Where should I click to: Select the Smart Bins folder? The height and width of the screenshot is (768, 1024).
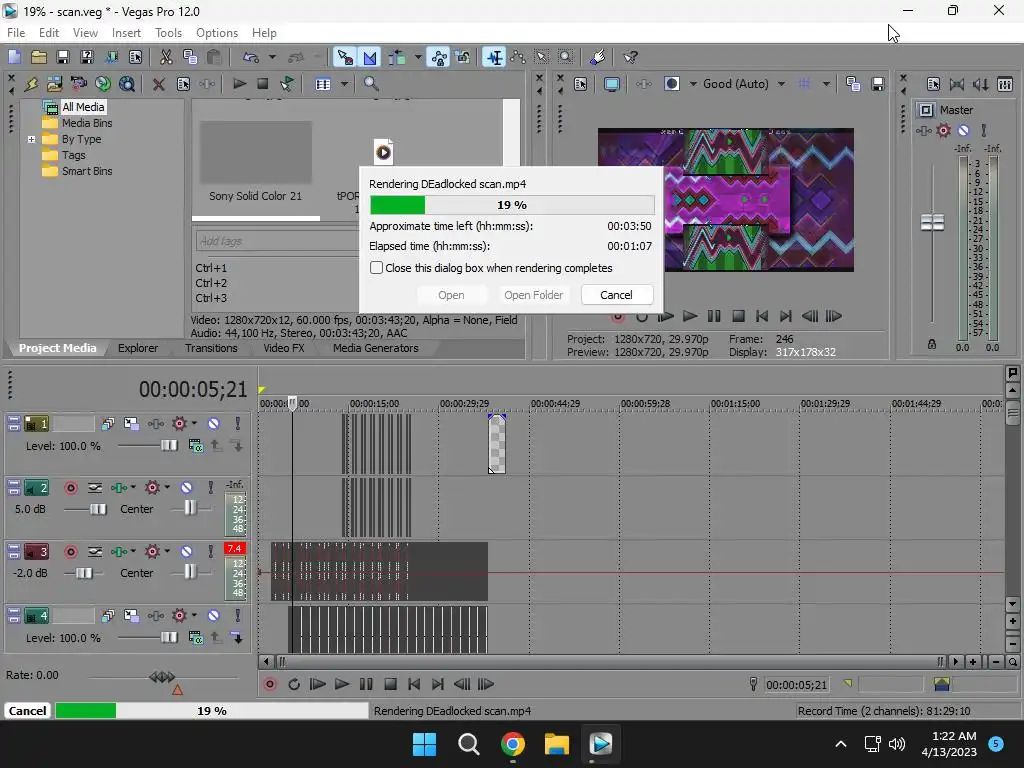click(x=87, y=171)
